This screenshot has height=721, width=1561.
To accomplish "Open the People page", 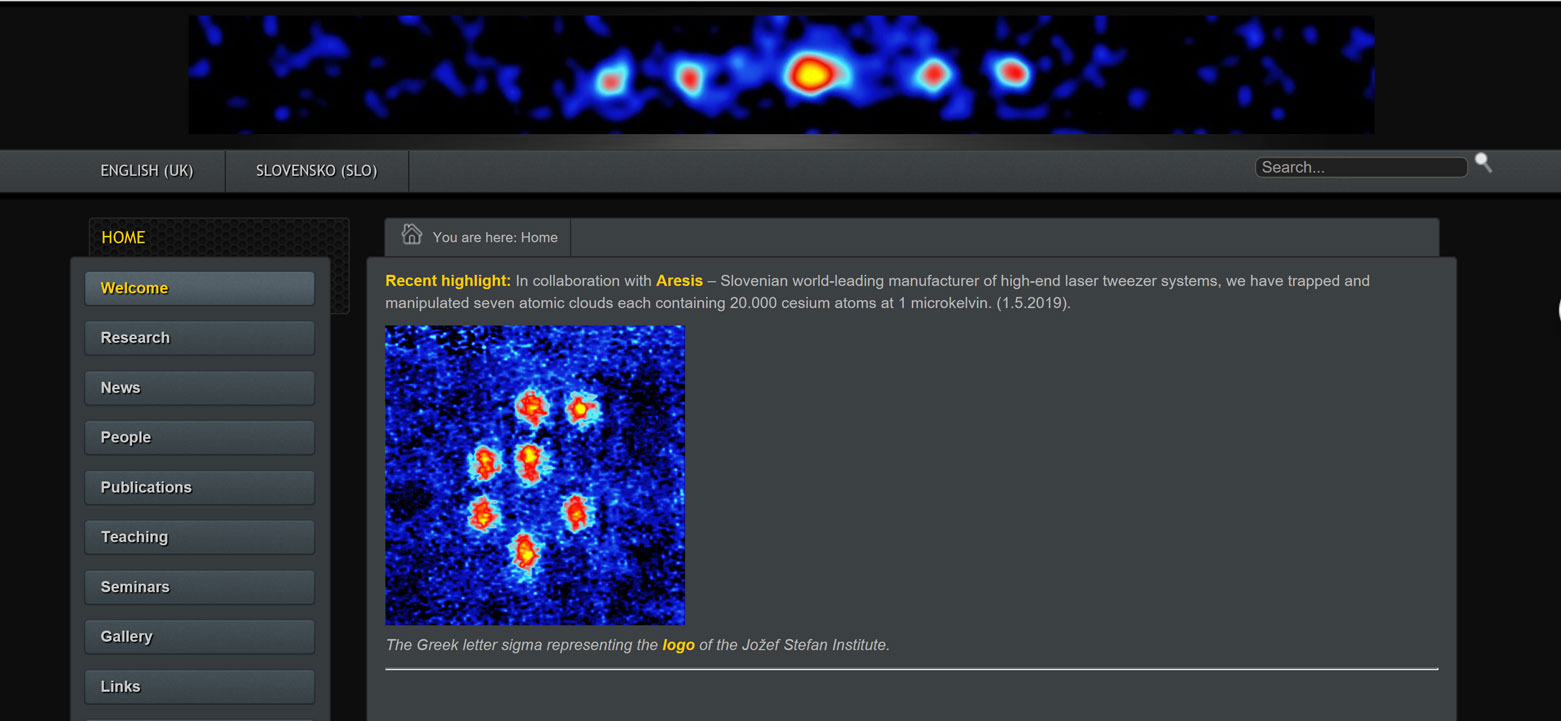I will [200, 437].
